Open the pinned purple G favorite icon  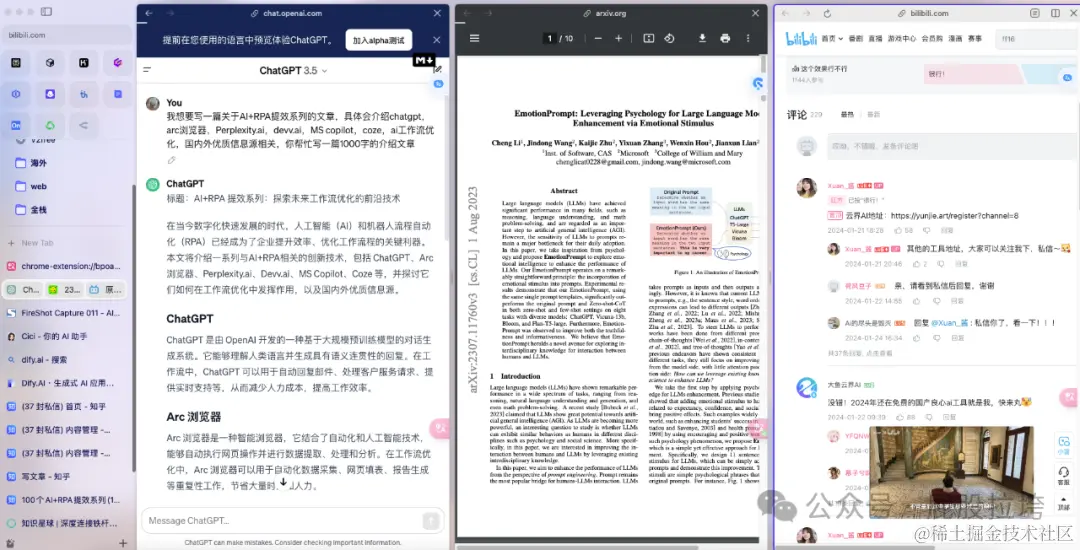[x=118, y=63]
